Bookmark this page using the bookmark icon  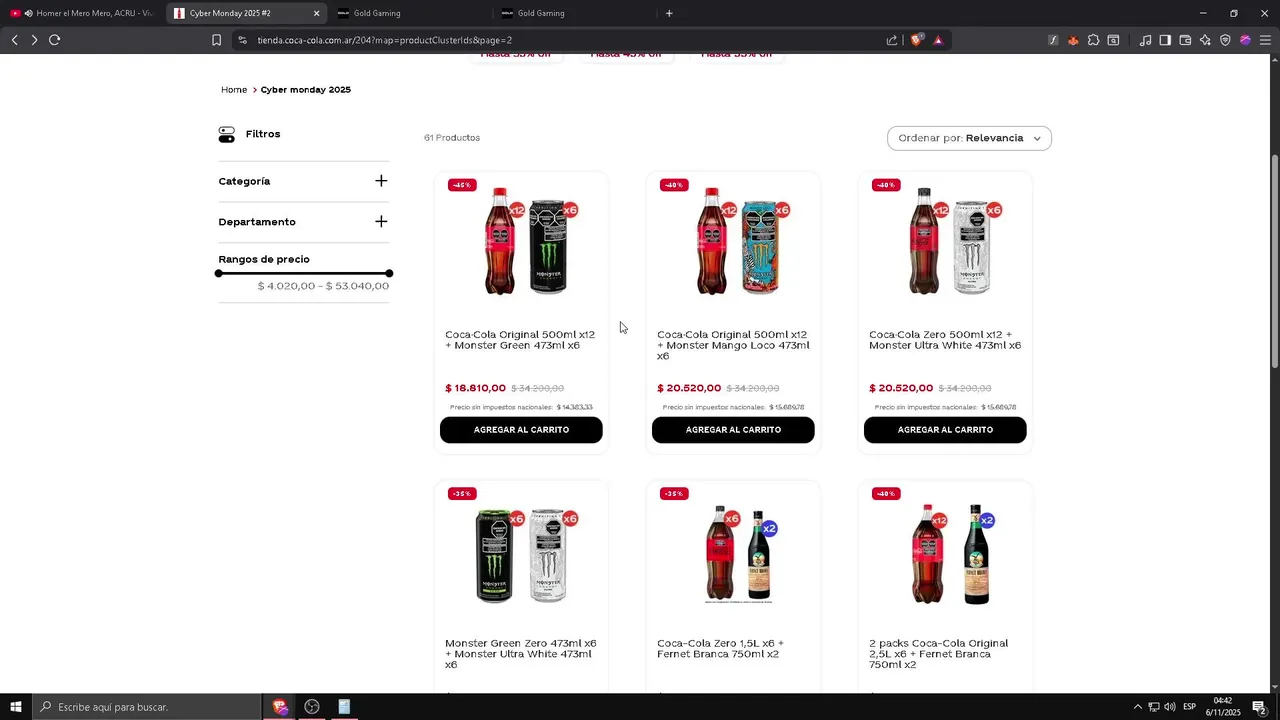click(216, 40)
